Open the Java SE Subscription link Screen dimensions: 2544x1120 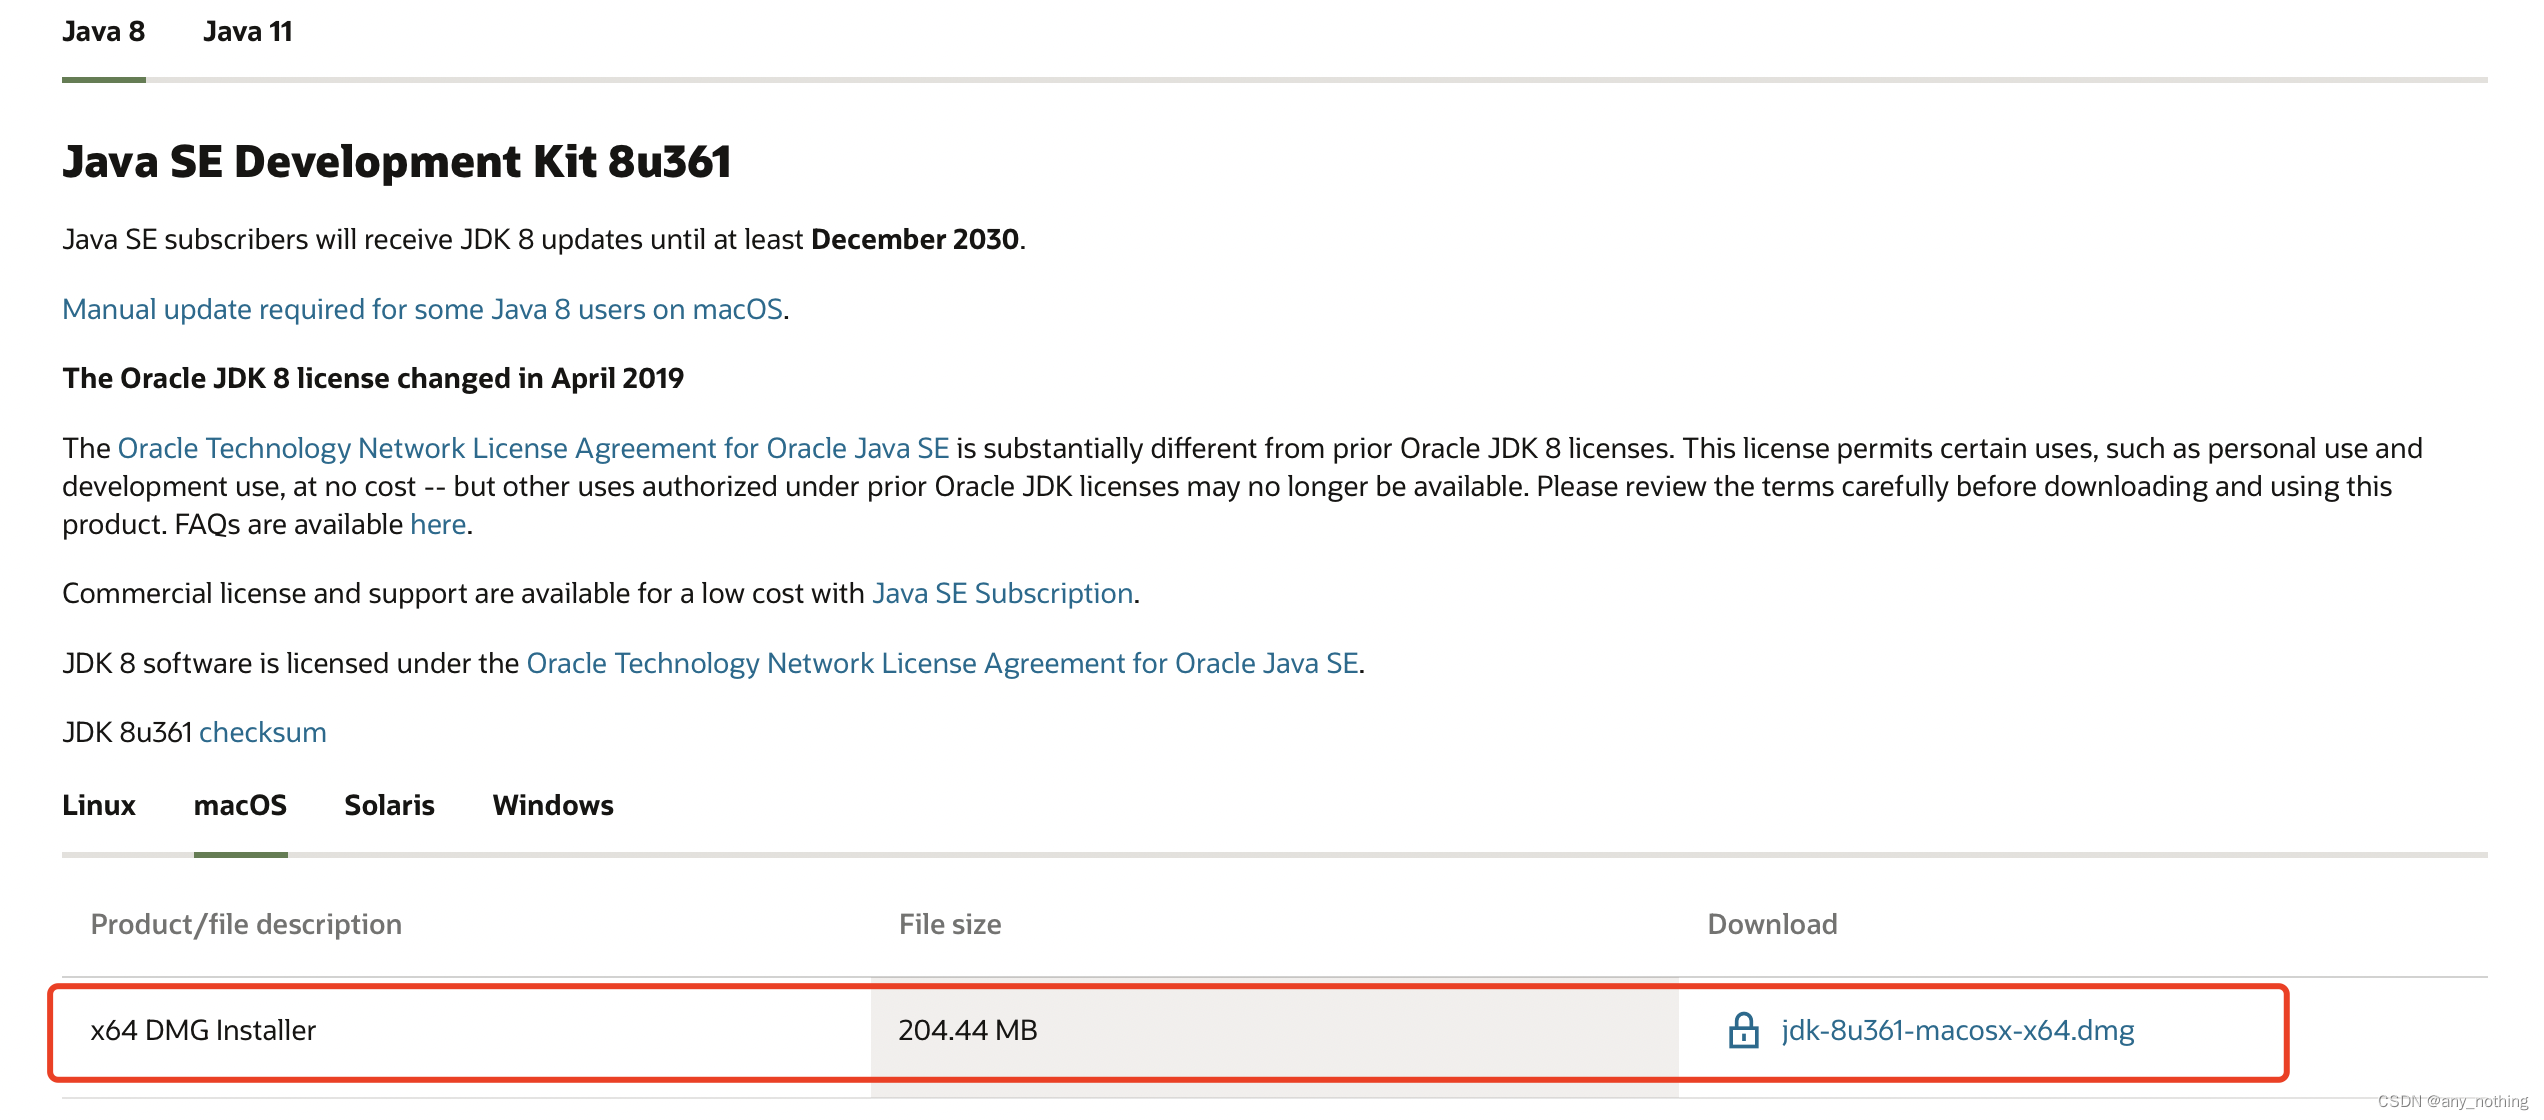1002,594
